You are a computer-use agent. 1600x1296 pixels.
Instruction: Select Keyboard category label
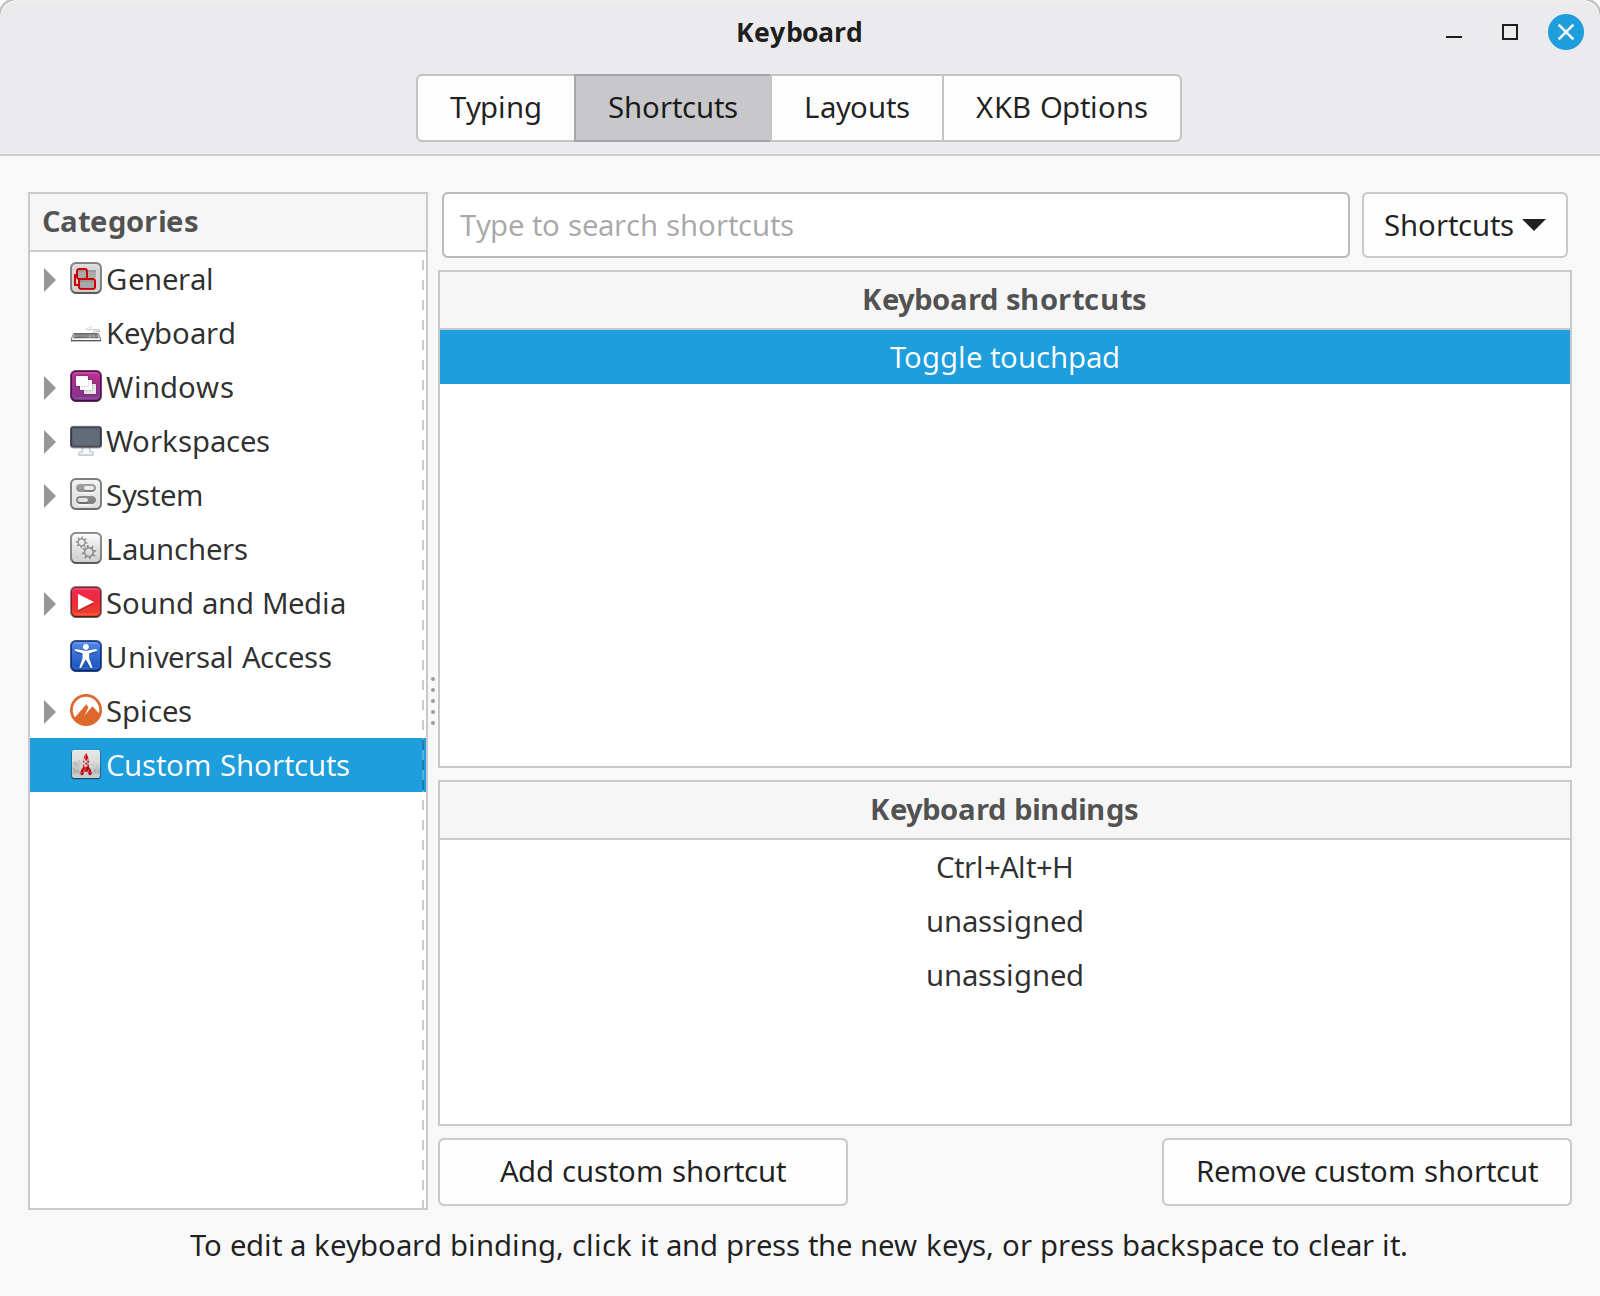(171, 333)
